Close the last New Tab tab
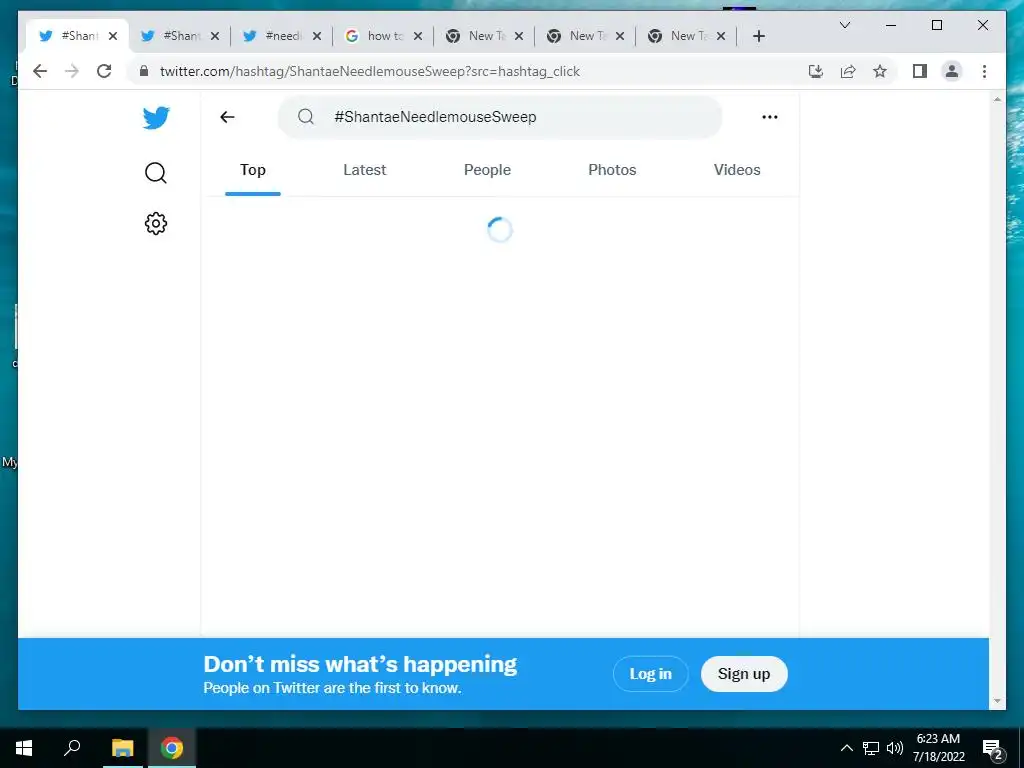 [x=721, y=36]
